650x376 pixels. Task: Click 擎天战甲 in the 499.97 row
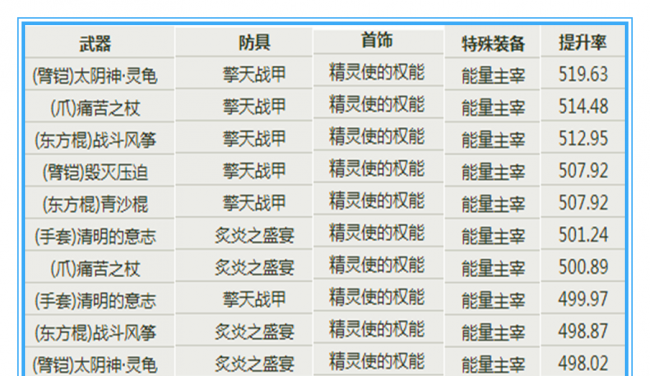[x=254, y=300]
